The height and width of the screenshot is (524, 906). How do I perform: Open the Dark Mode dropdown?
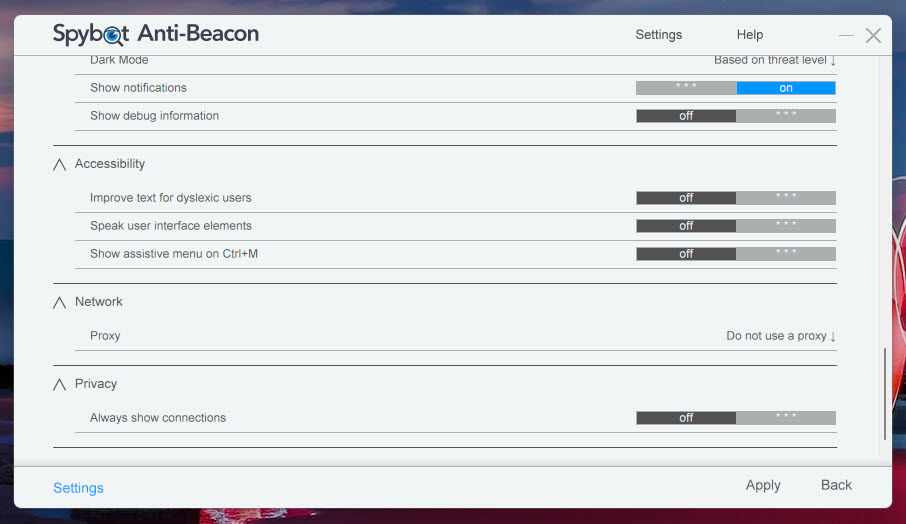775,60
